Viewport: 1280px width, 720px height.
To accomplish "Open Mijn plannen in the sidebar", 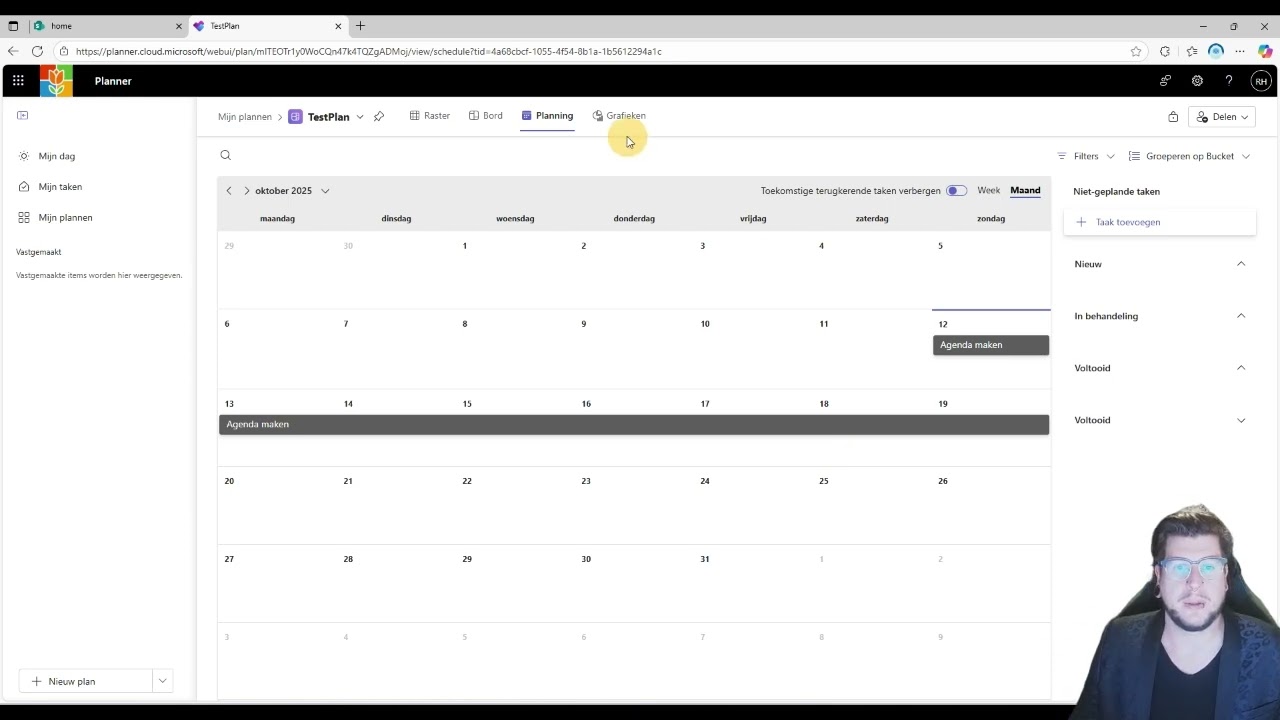I will click(65, 217).
